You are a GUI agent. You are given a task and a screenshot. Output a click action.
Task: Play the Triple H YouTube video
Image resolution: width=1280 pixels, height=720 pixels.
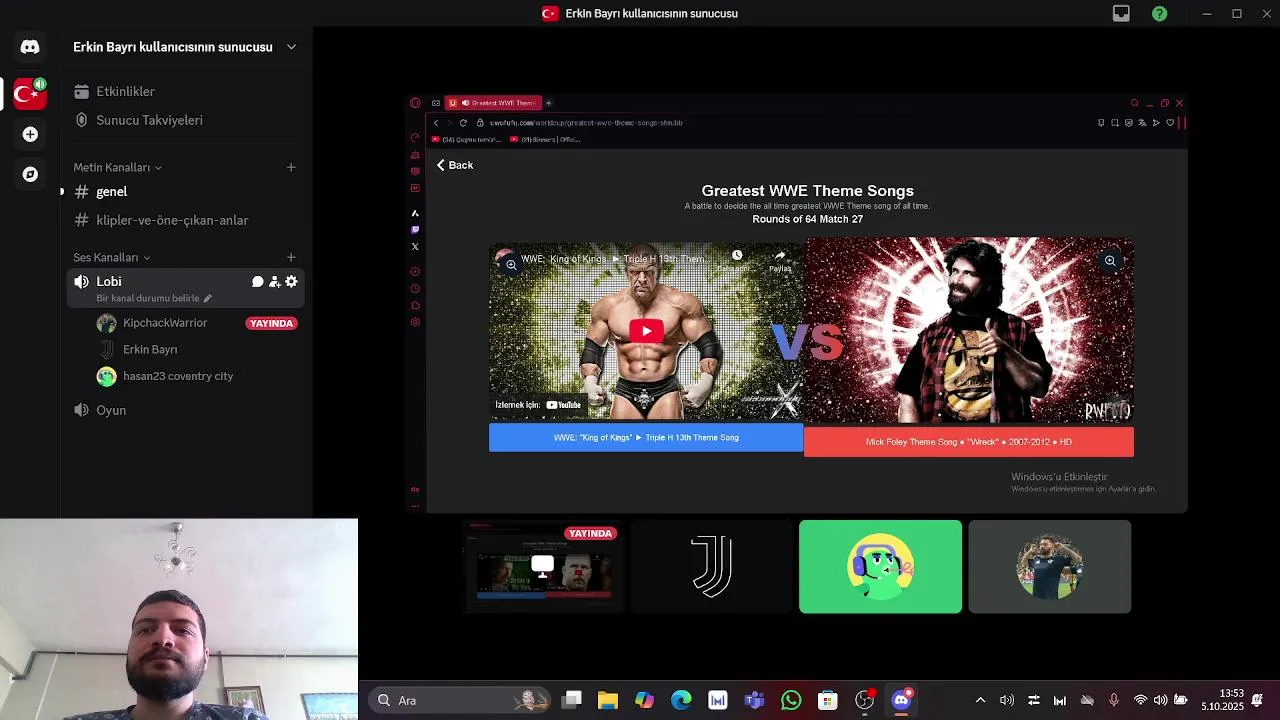click(x=646, y=331)
